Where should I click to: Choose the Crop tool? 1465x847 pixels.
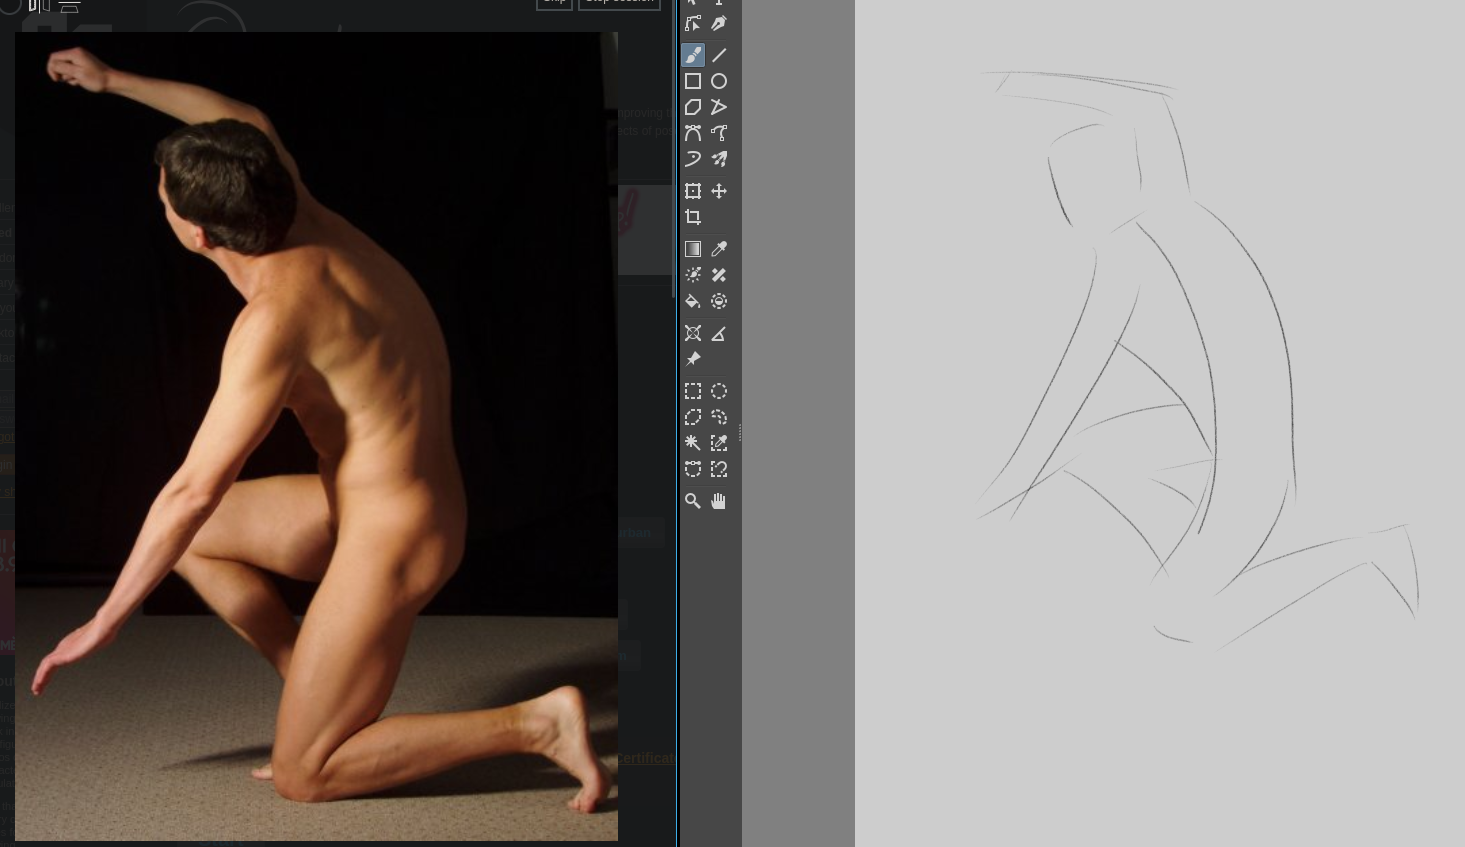click(693, 217)
